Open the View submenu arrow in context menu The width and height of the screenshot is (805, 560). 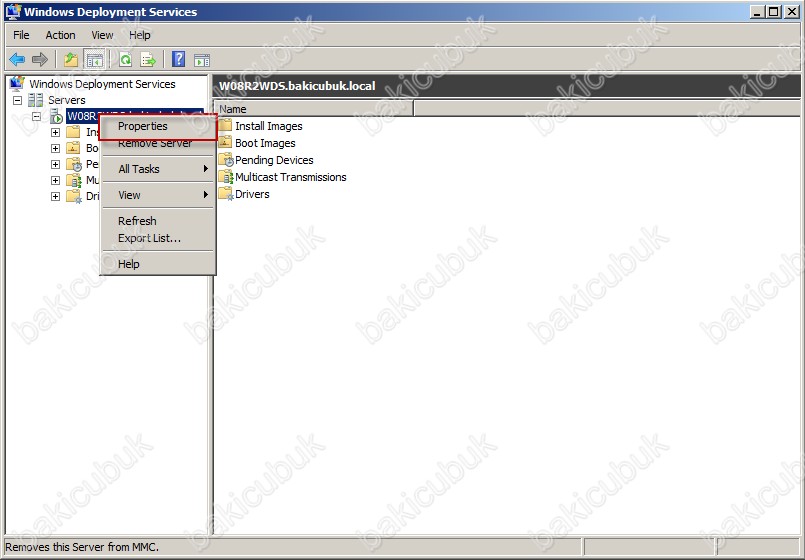pos(205,195)
